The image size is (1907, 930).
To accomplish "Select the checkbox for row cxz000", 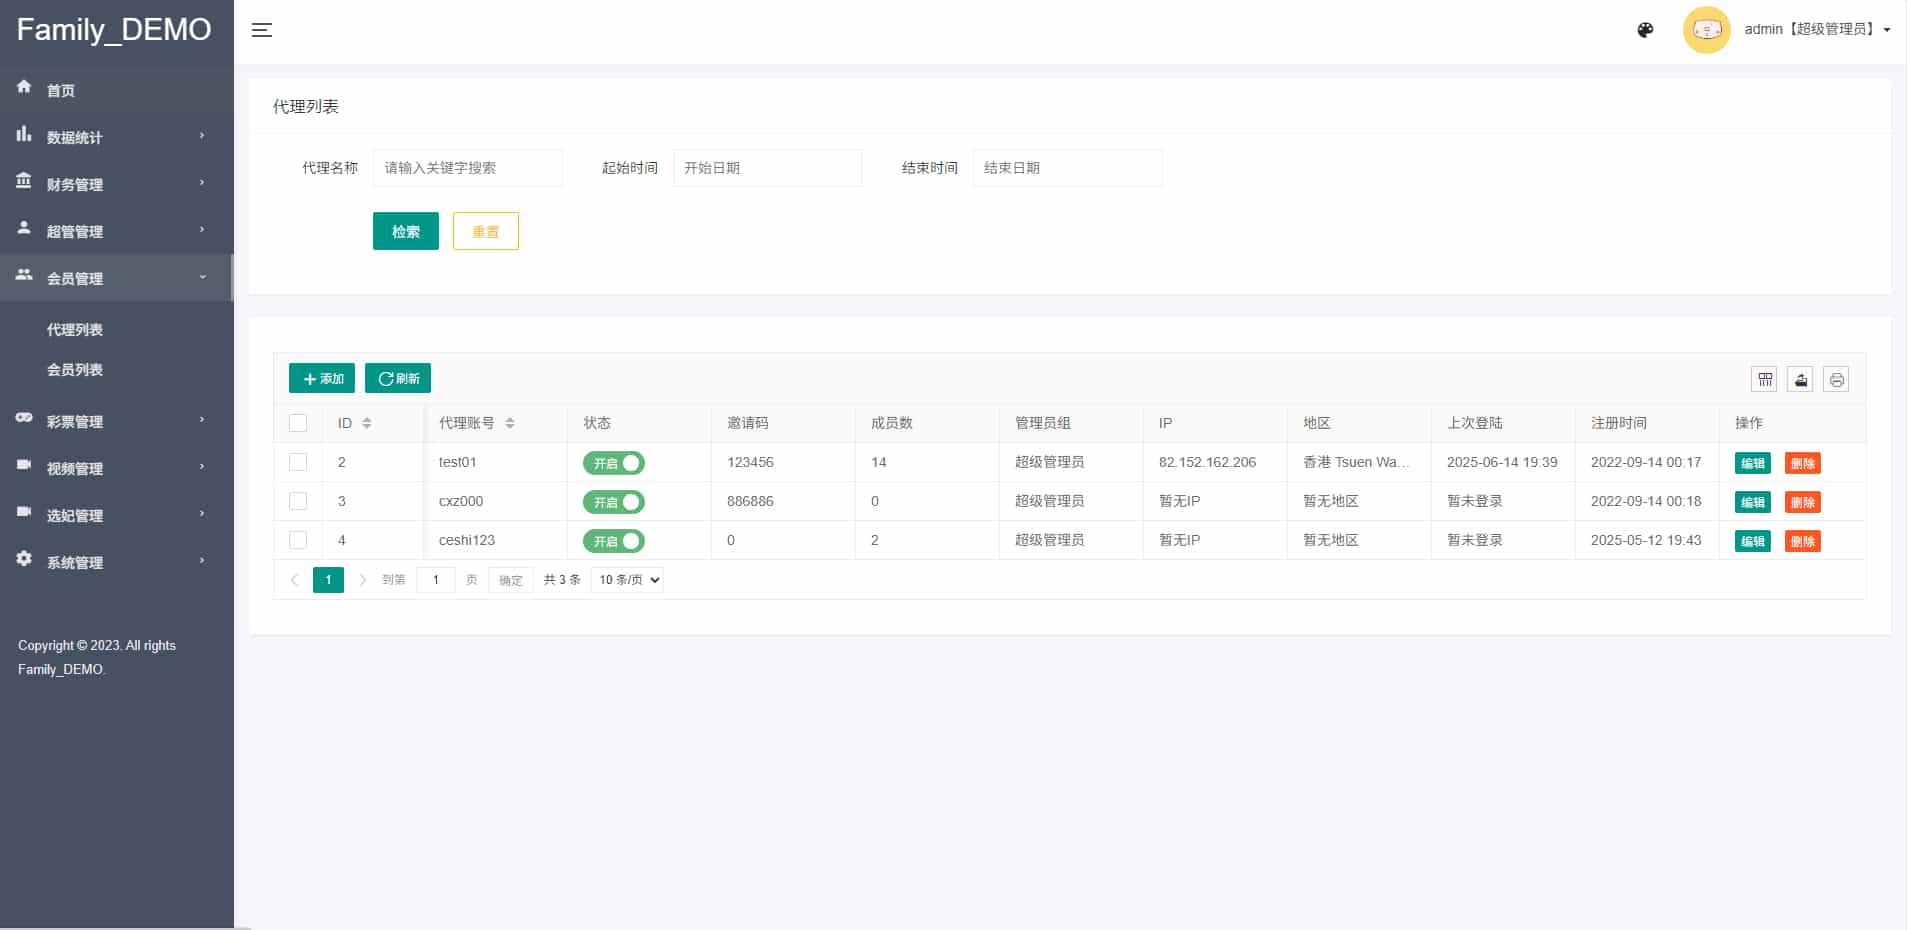I will pos(298,501).
